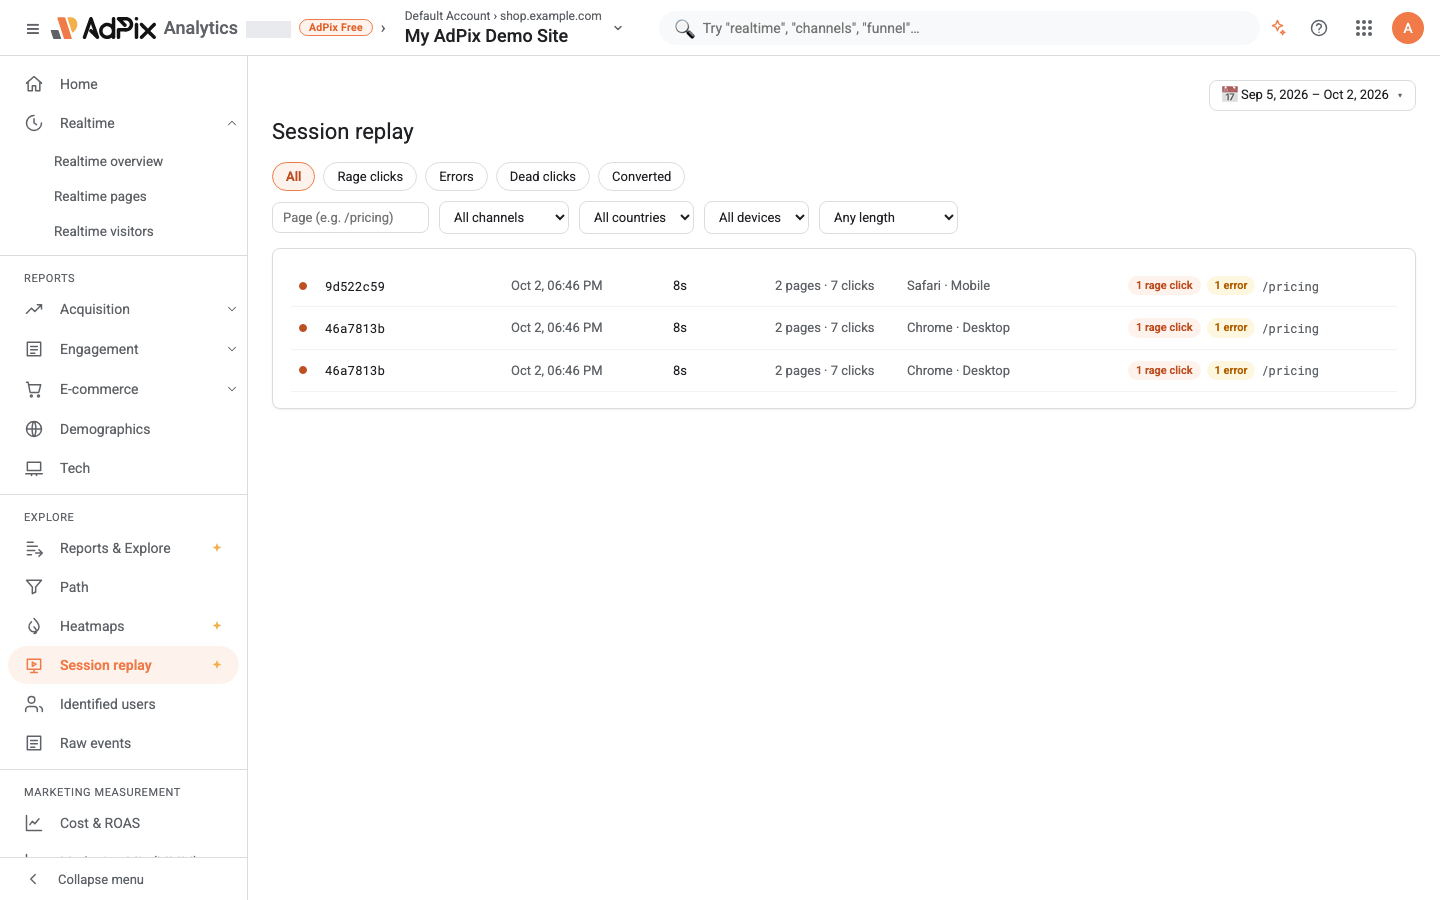Open the All channels dropdown

point(504,218)
